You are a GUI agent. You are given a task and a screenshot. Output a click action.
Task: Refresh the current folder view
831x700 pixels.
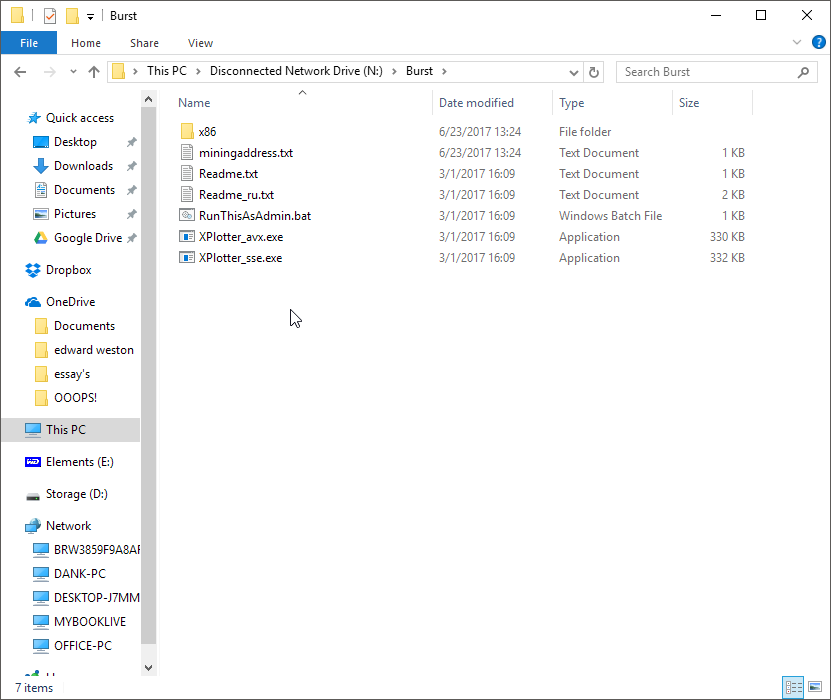click(594, 71)
